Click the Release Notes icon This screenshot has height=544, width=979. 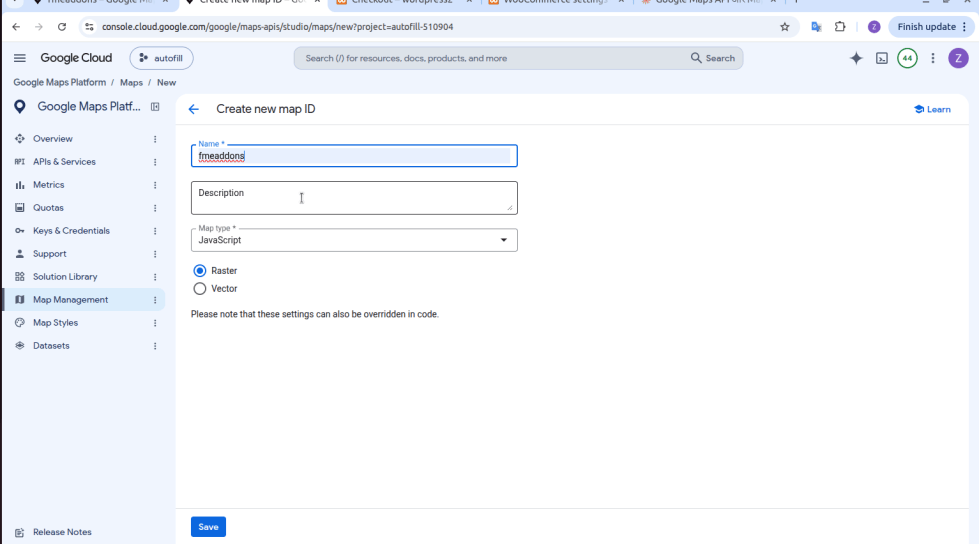(20, 532)
